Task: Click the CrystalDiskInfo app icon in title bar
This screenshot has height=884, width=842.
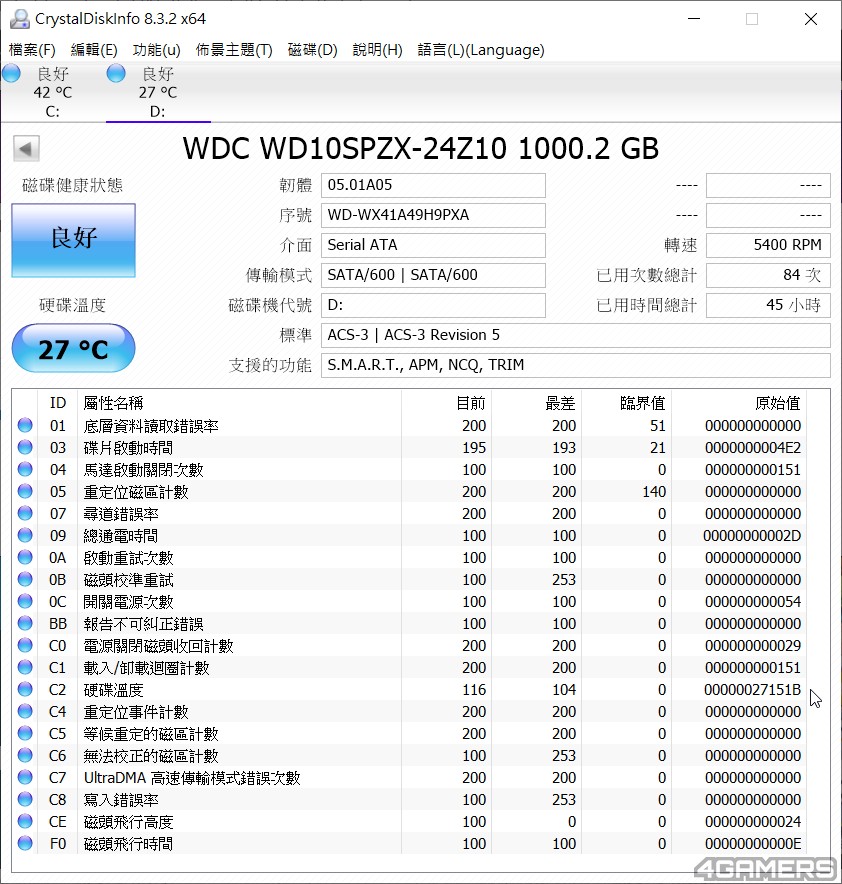Action: click(x=20, y=19)
